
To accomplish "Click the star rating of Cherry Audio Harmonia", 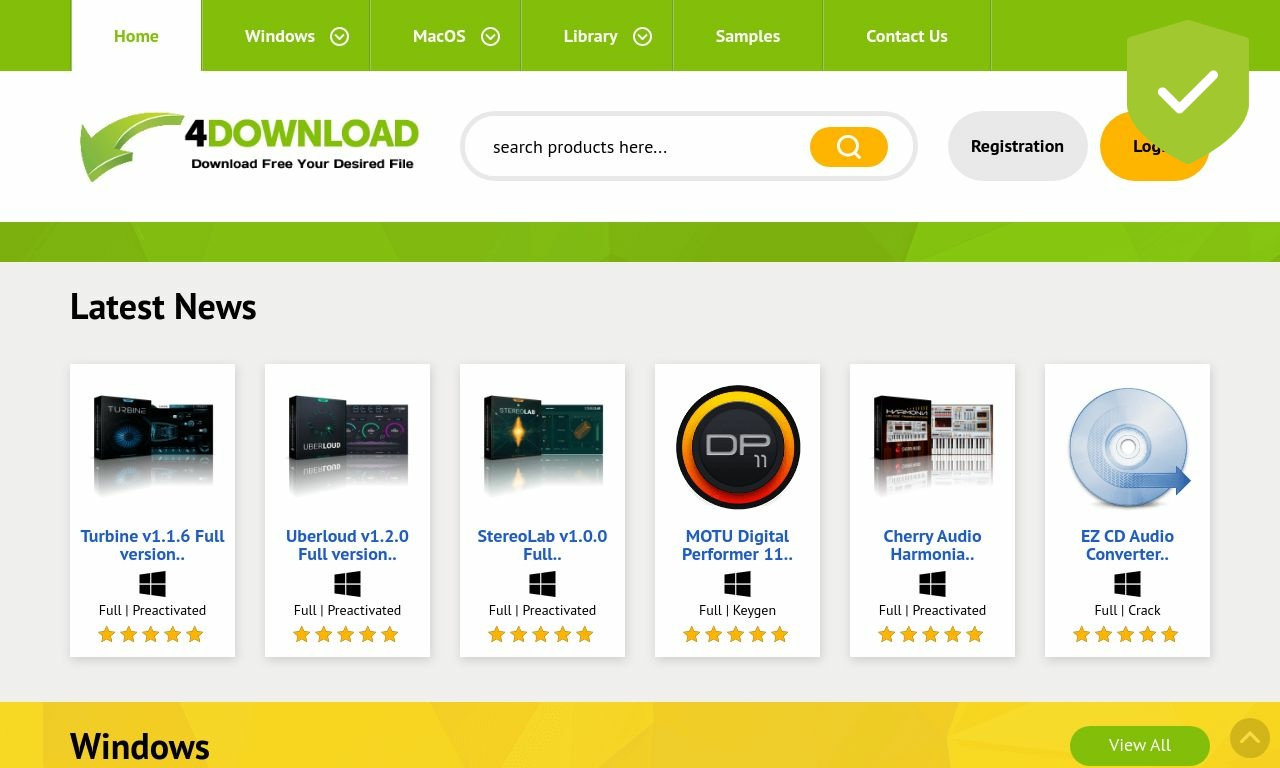I will pyautogui.click(x=931, y=634).
